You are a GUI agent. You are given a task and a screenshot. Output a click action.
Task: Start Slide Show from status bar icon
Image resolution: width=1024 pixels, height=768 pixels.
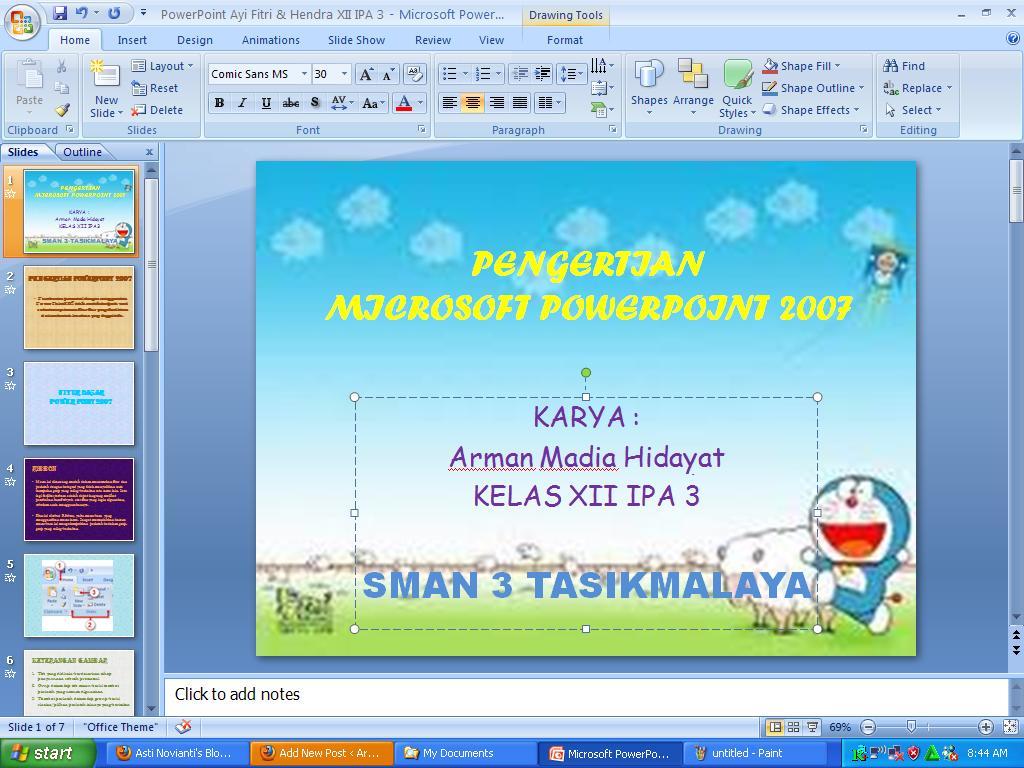coord(812,727)
